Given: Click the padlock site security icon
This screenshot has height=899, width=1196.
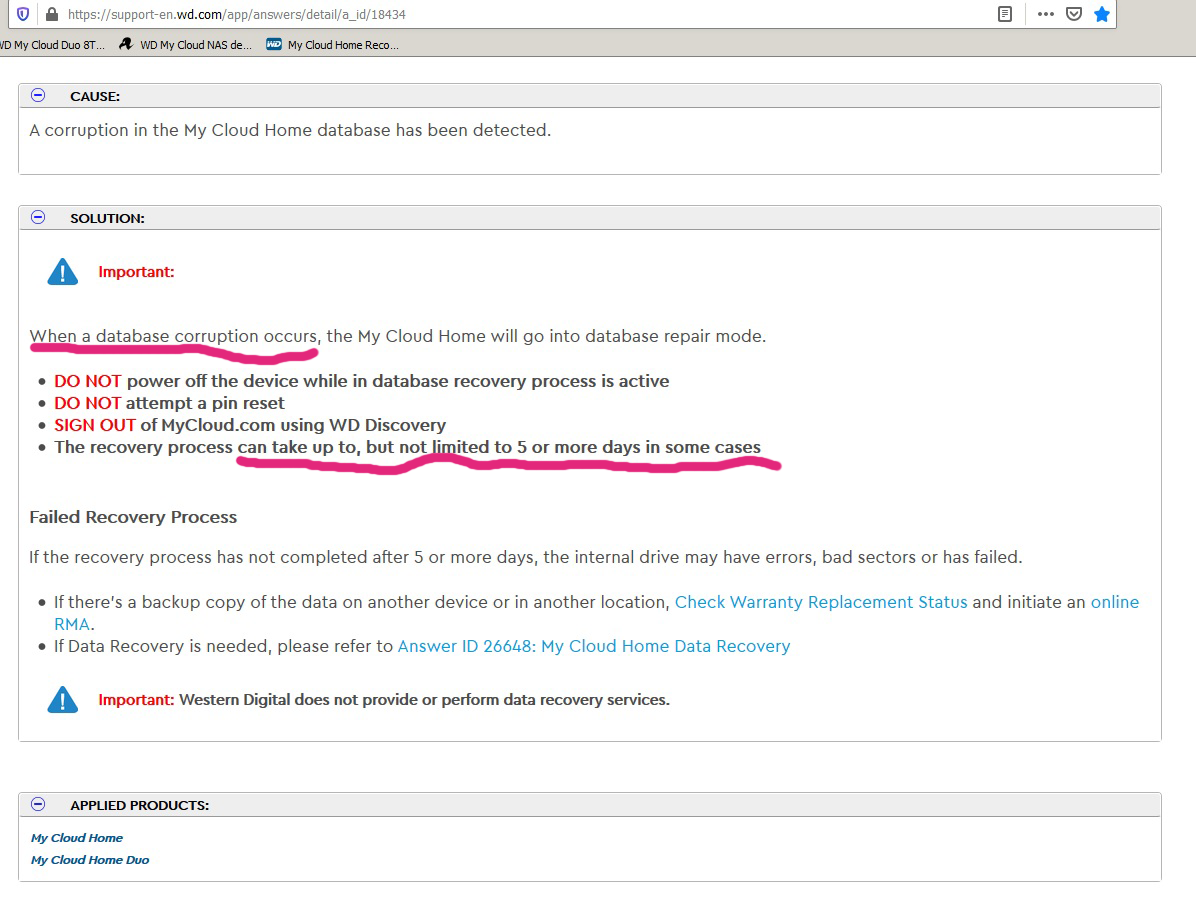Looking at the screenshot, I should click(x=52, y=14).
